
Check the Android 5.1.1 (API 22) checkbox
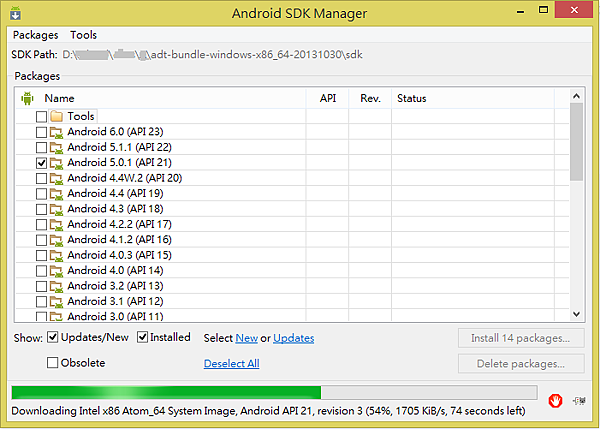(41, 148)
